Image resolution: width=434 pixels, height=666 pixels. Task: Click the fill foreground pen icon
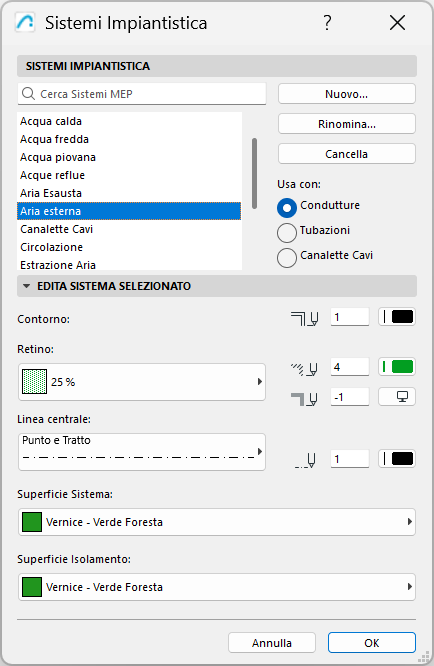(304, 369)
